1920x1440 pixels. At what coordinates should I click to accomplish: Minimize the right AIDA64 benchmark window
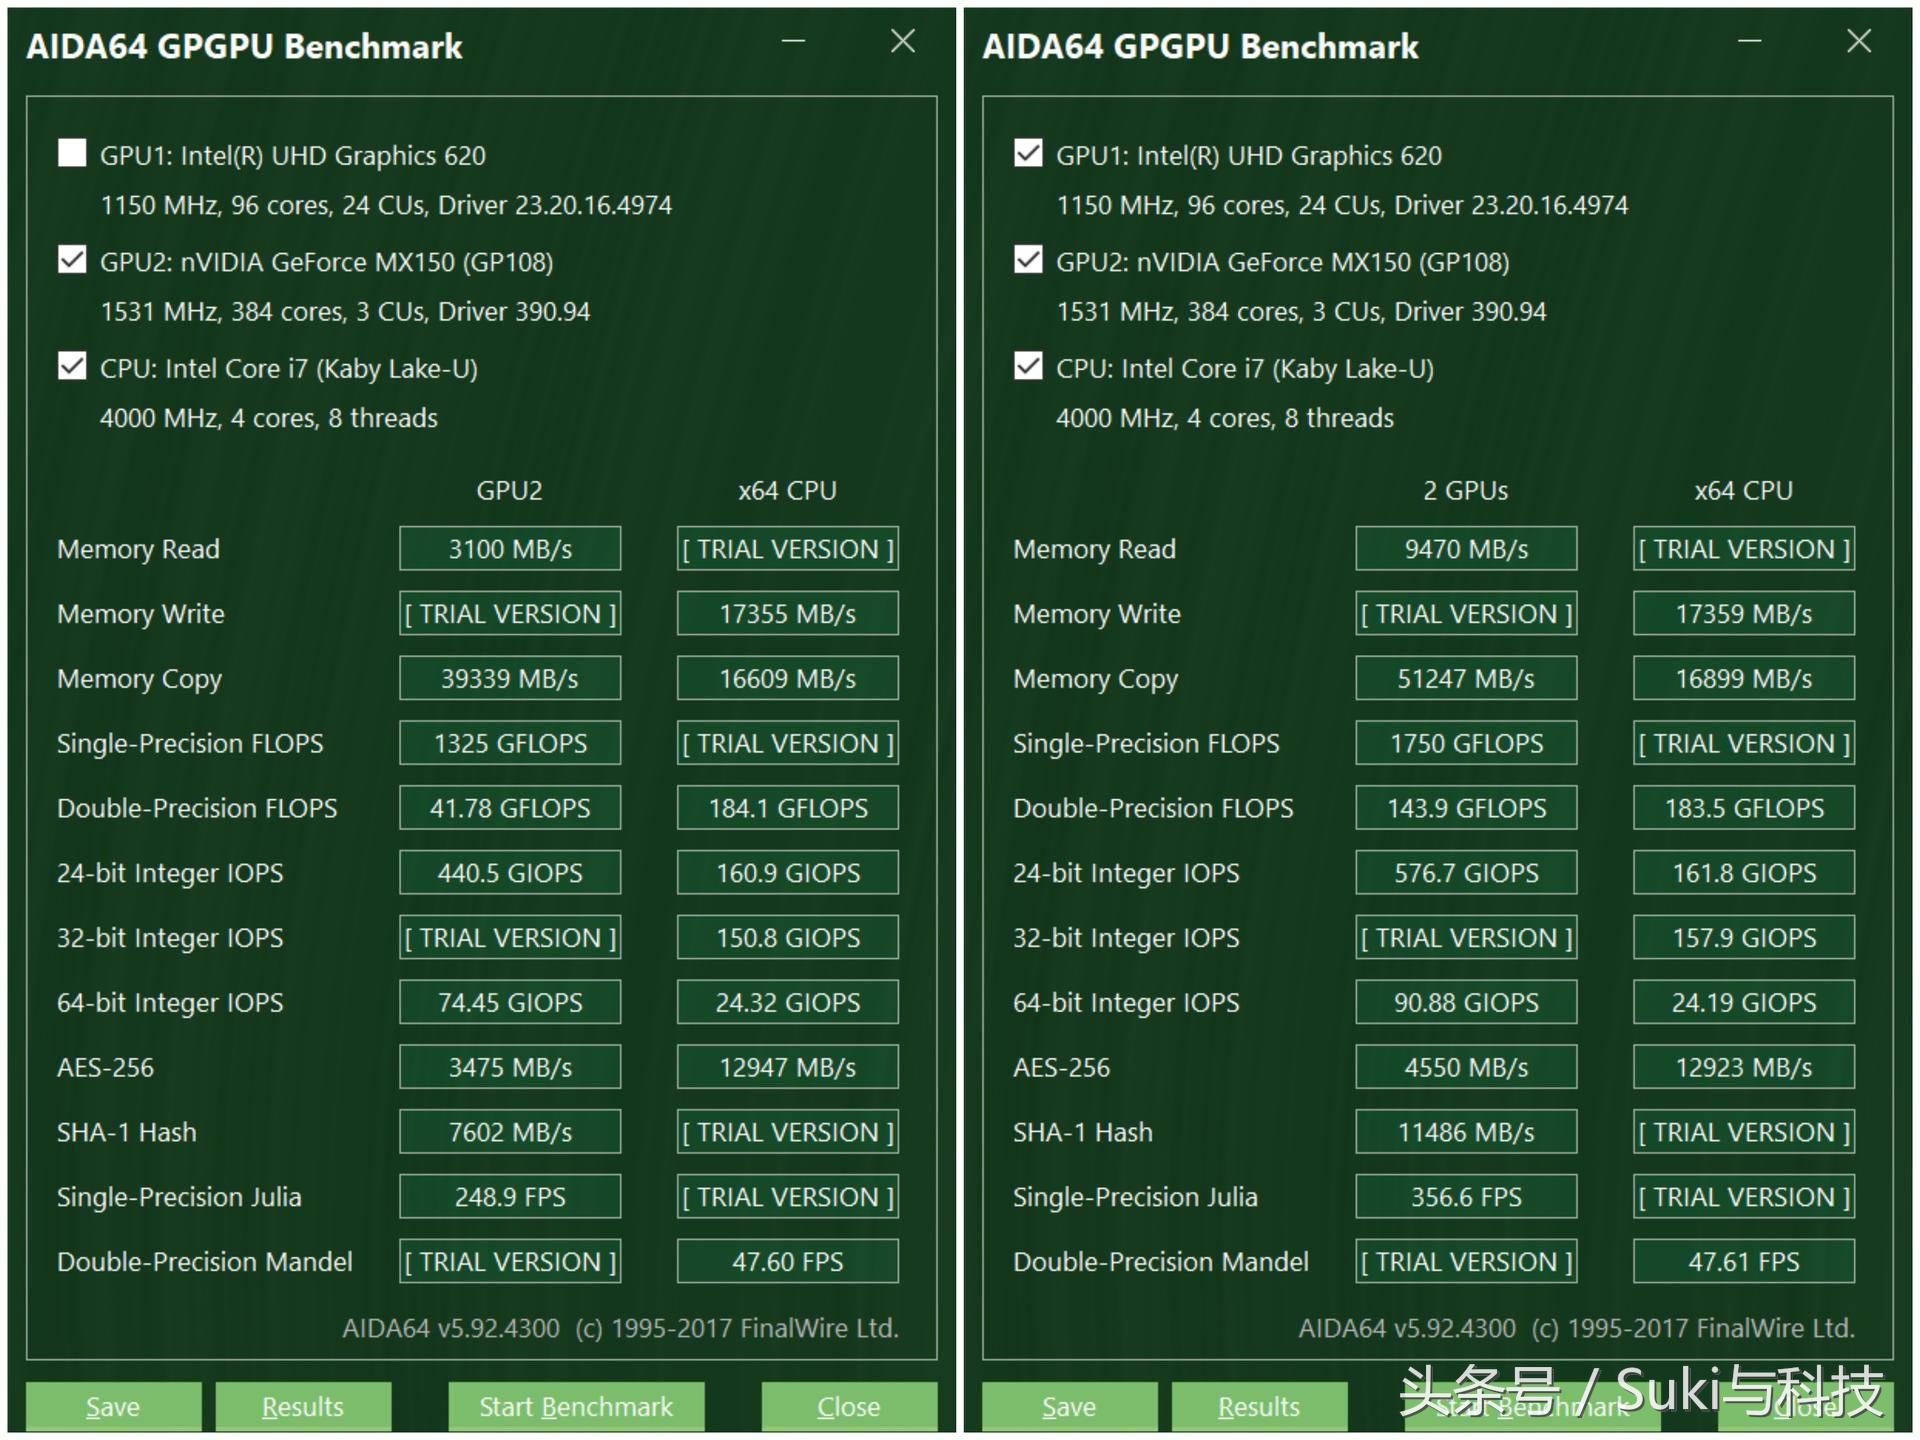[x=1749, y=42]
